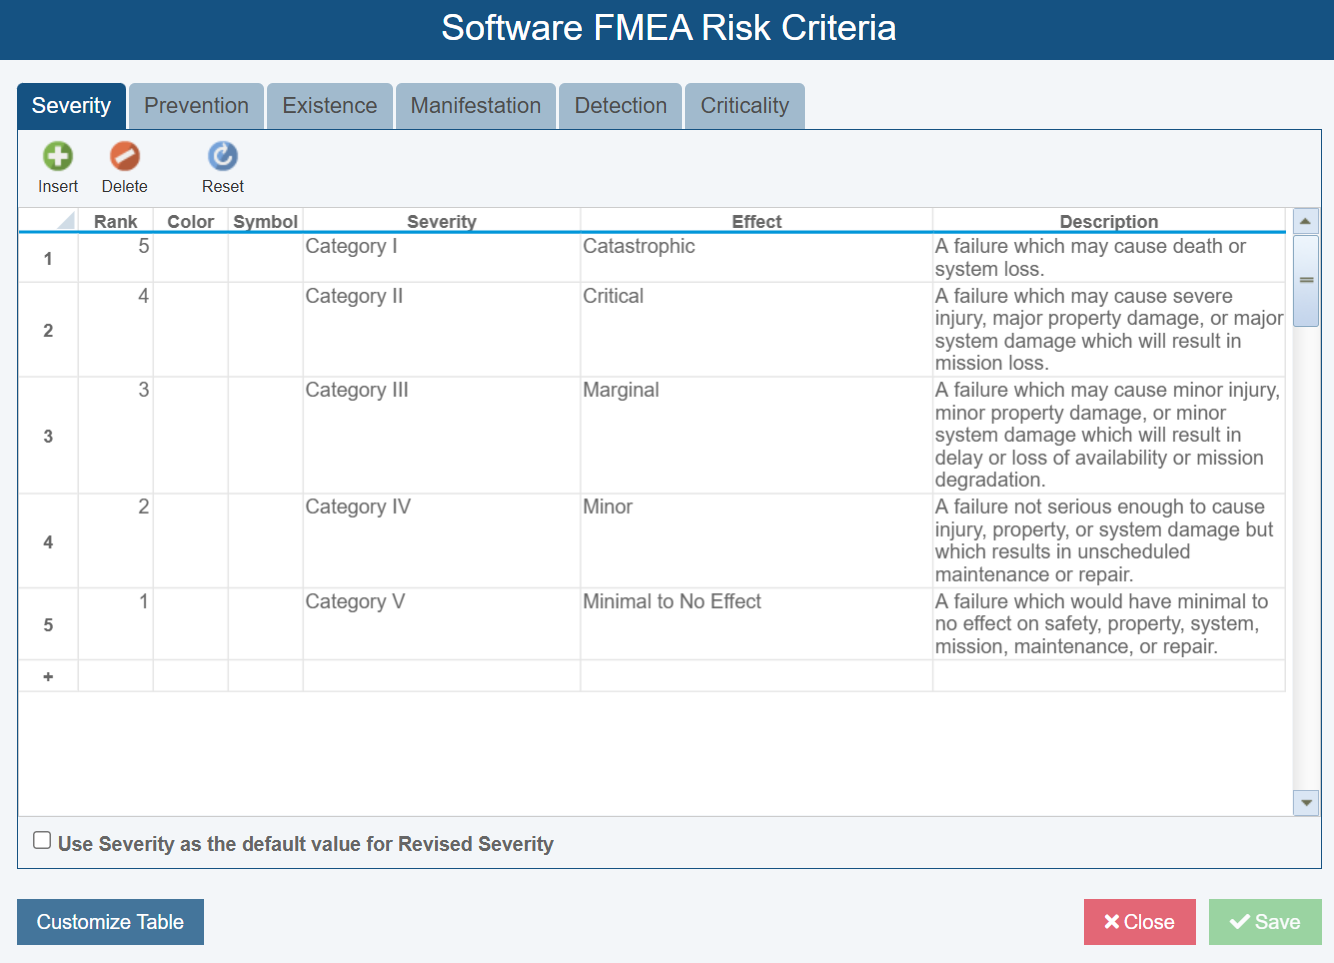The height and width of the screenshot is (963, 1334).
Task: Click the blue Reset icon
Action: tap(223, 156)
